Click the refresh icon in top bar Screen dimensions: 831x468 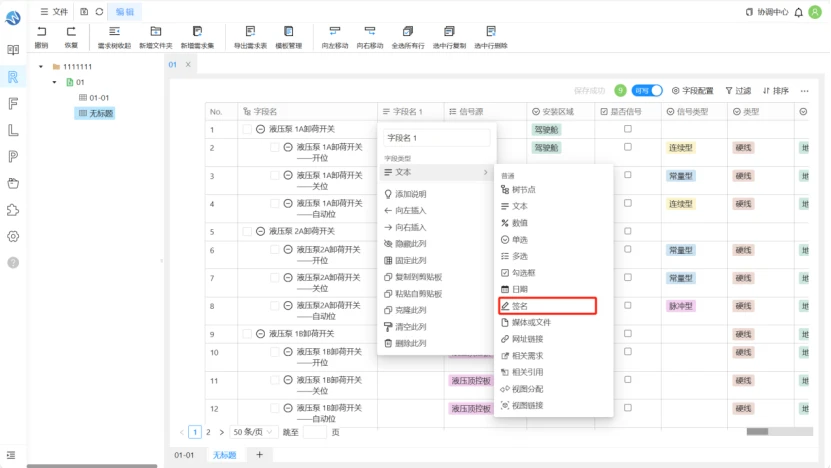[99, 12]
